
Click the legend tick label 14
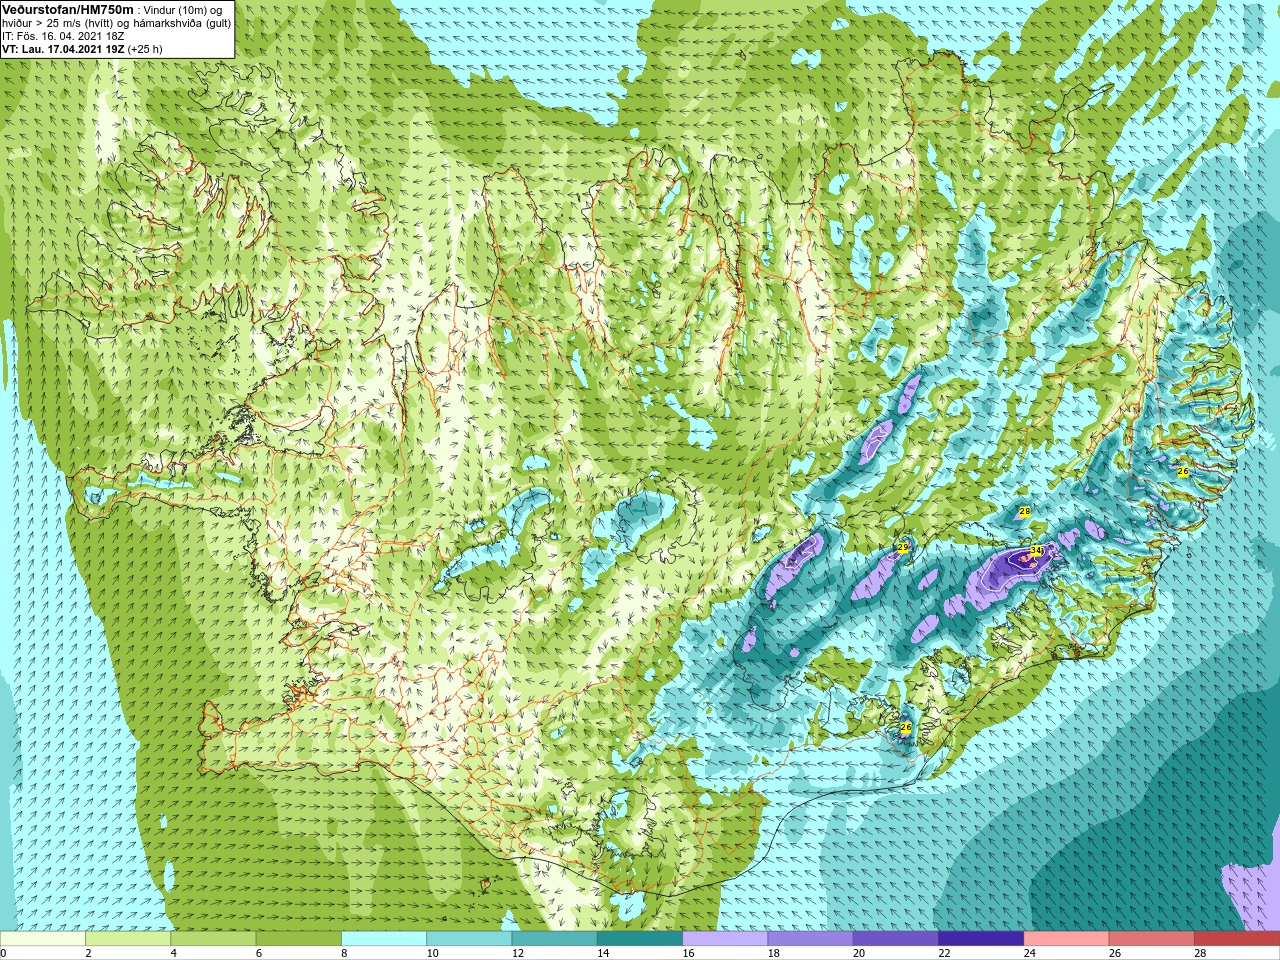click(x=603, y=954)
